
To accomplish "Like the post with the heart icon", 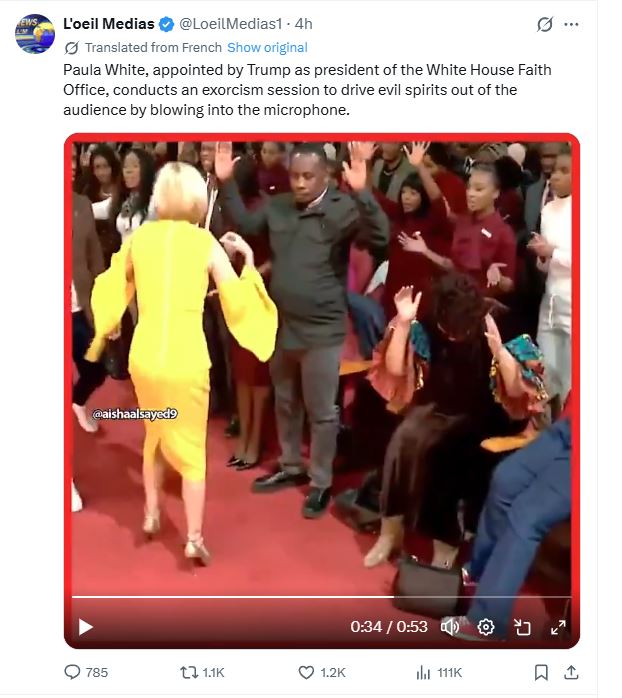I will click(321, 672).
